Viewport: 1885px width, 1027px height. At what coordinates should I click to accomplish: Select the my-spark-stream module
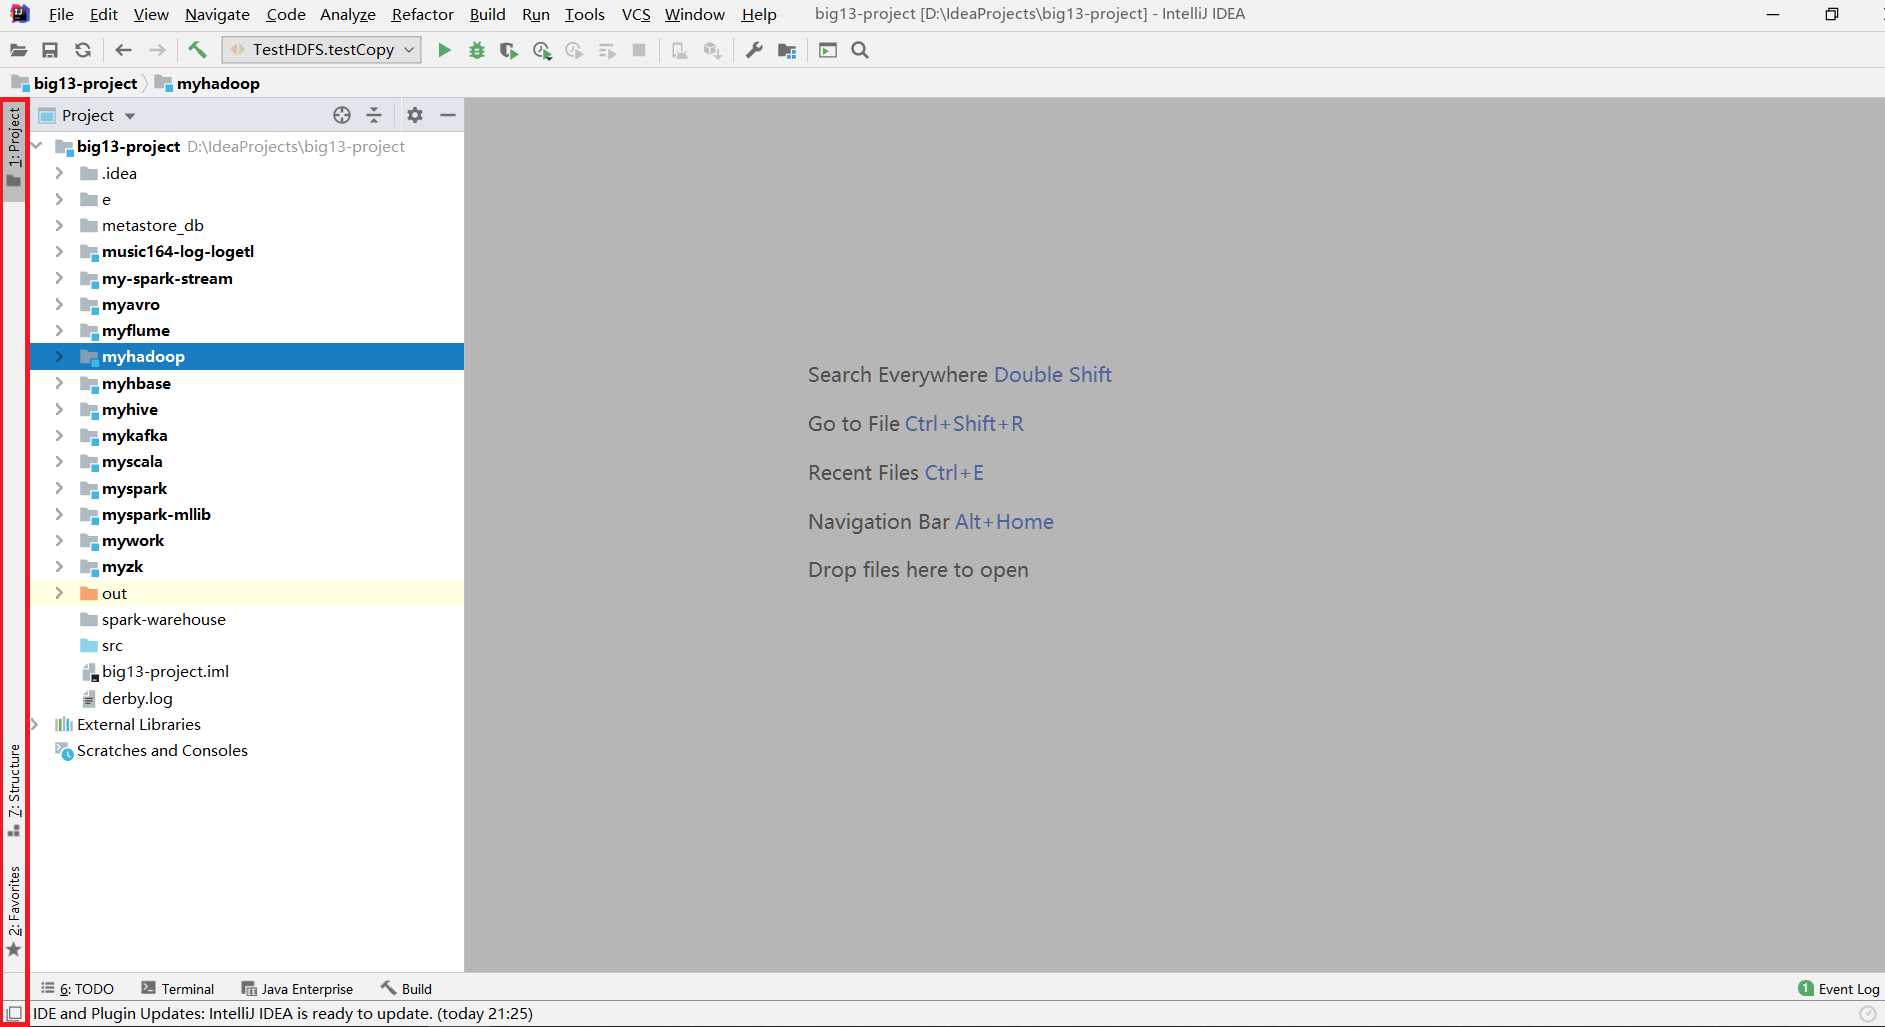[246, 278]
